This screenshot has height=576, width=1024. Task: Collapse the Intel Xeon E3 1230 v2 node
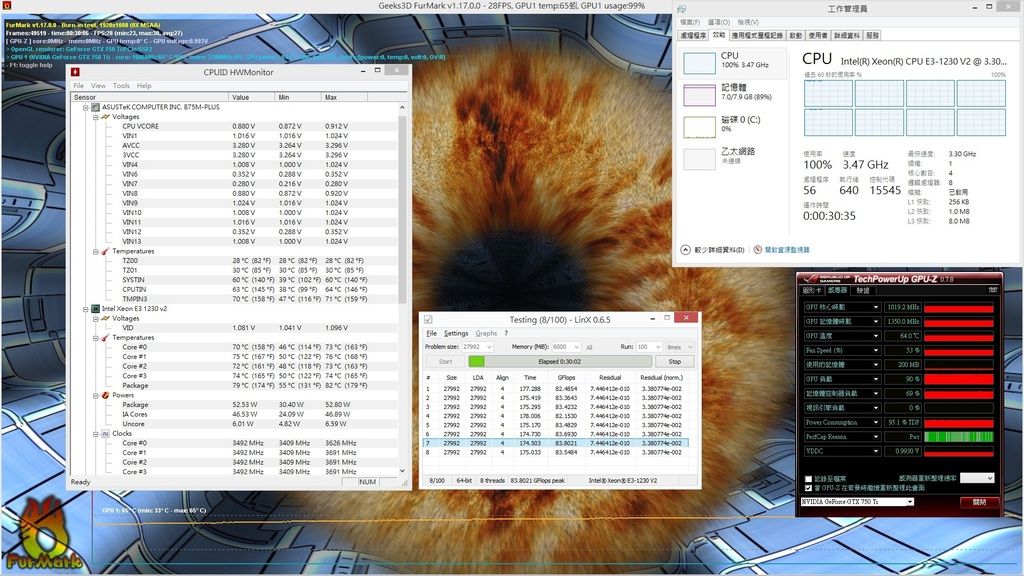[x=86, y=309]
